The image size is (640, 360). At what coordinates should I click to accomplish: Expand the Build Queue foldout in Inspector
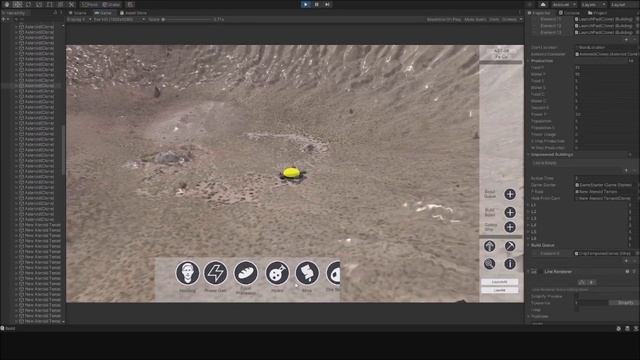tap(529, 245)
